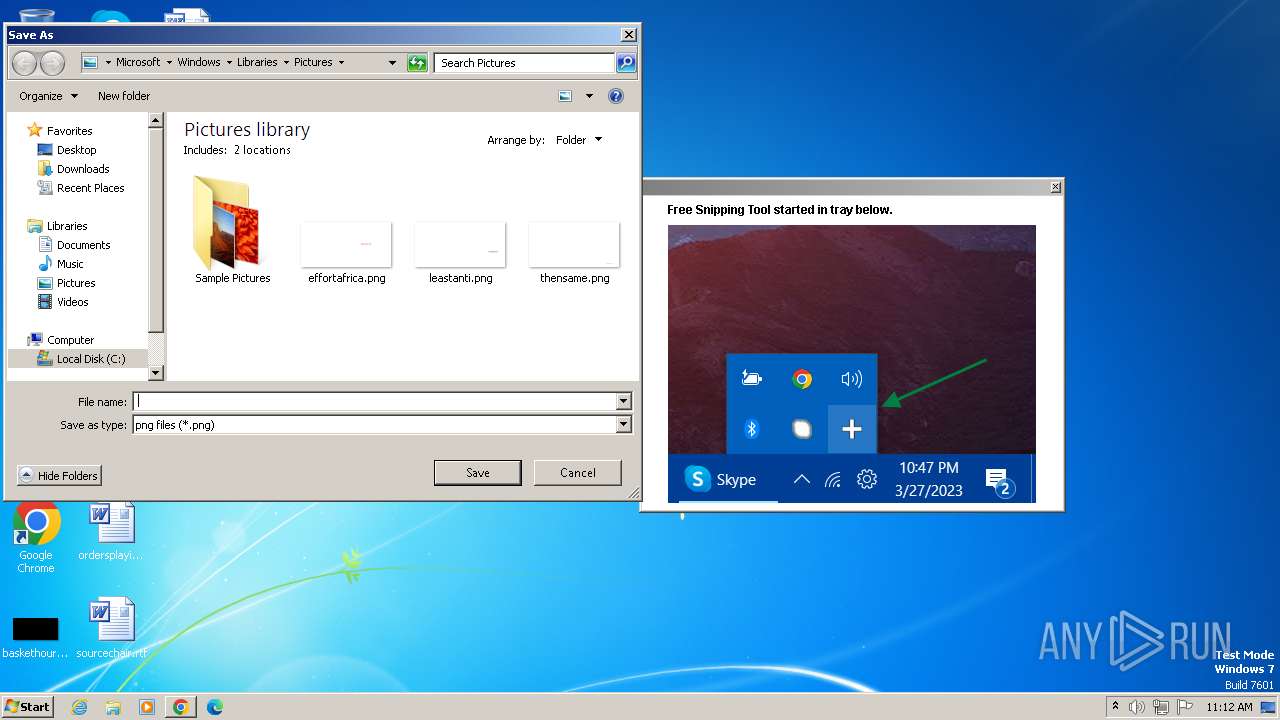1280x720 pixels.
Task: Click the arrow after Pictures in address path
Action: point(341,62)
